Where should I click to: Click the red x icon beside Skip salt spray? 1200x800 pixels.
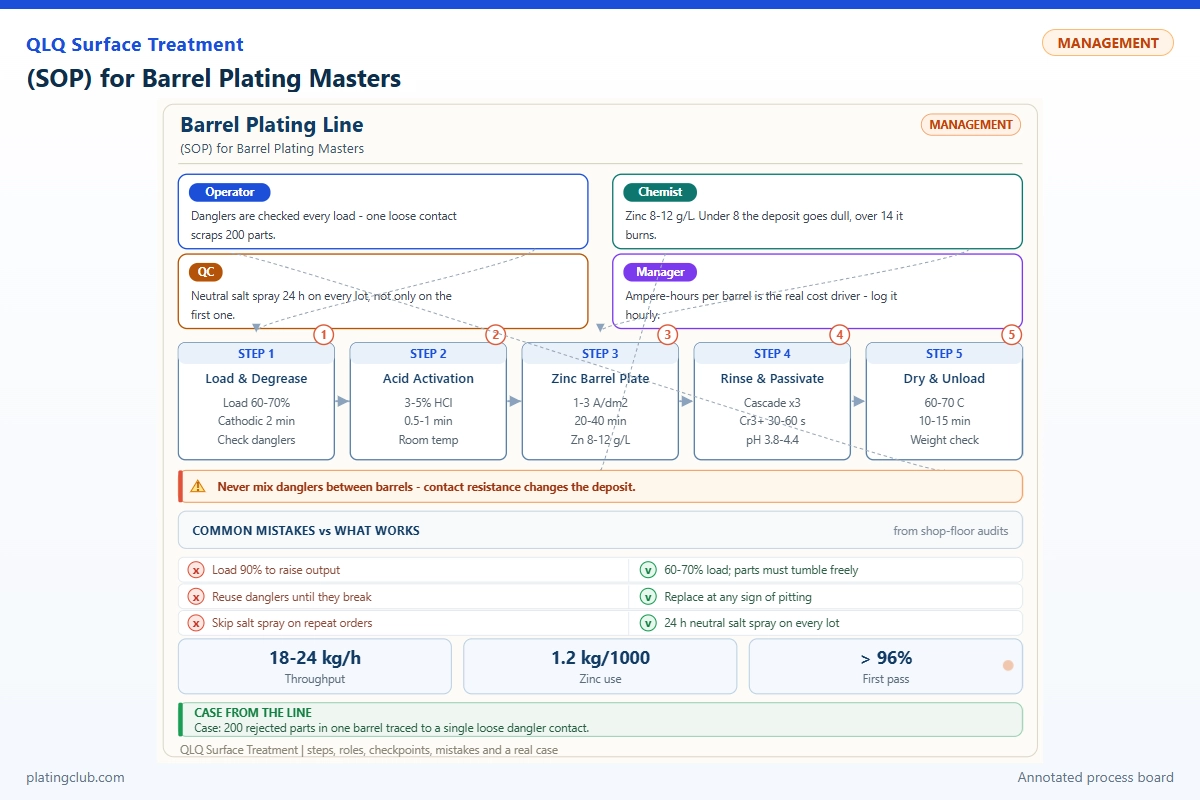click(x=197, y=623)
